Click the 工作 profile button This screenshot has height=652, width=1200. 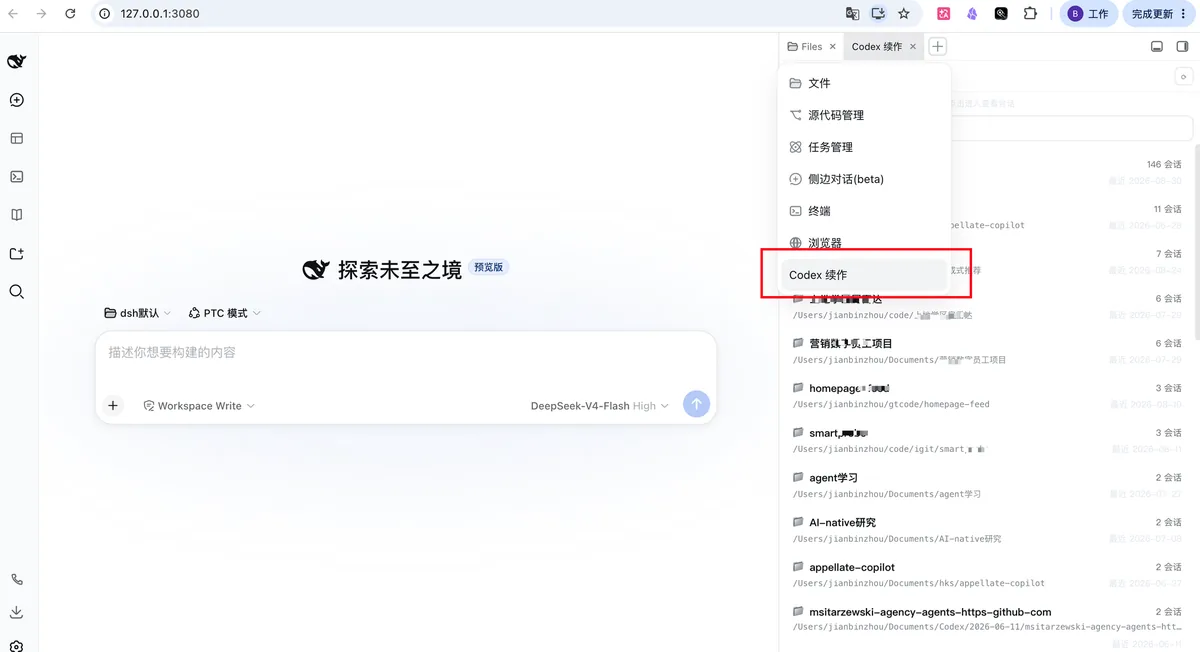1088,14
